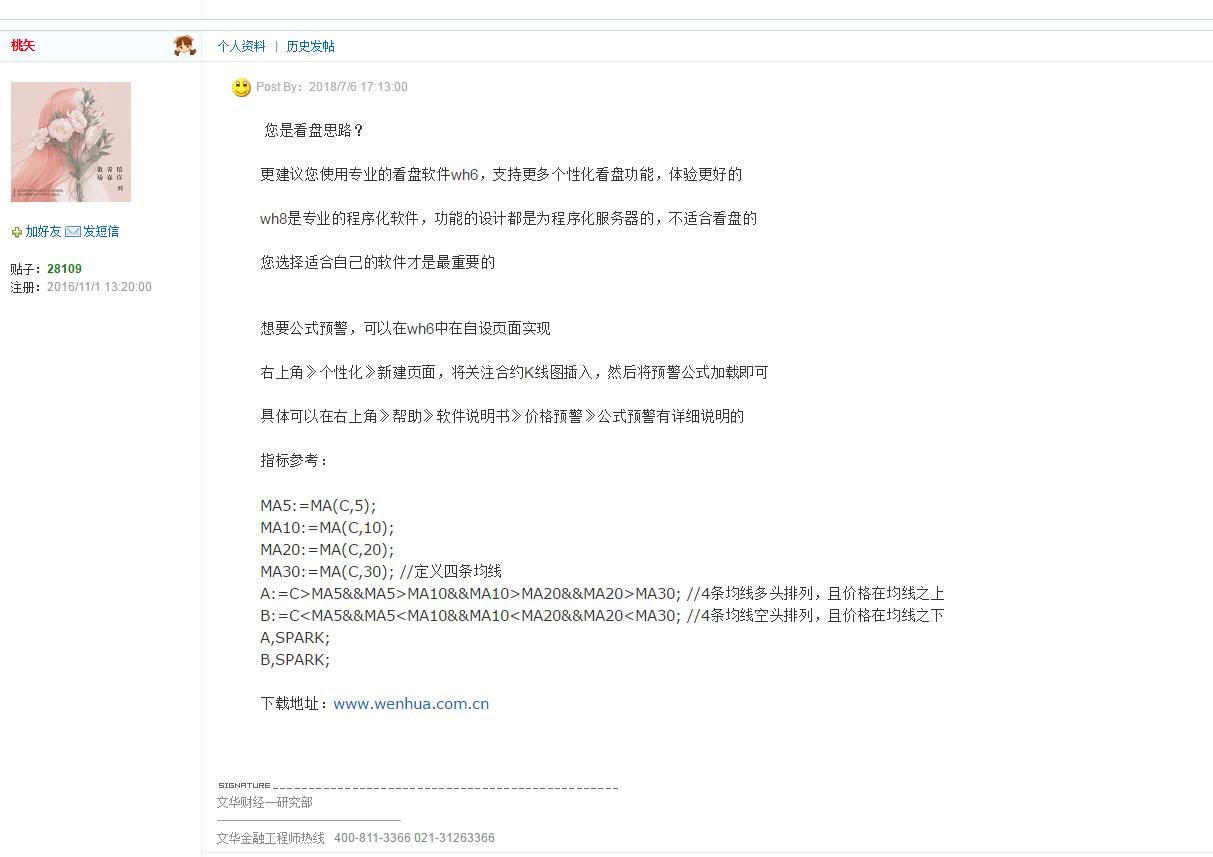This screenshot has width=1213, height=857.
Task: Click the line starting 想要公式预警
Action: point(405,329)
